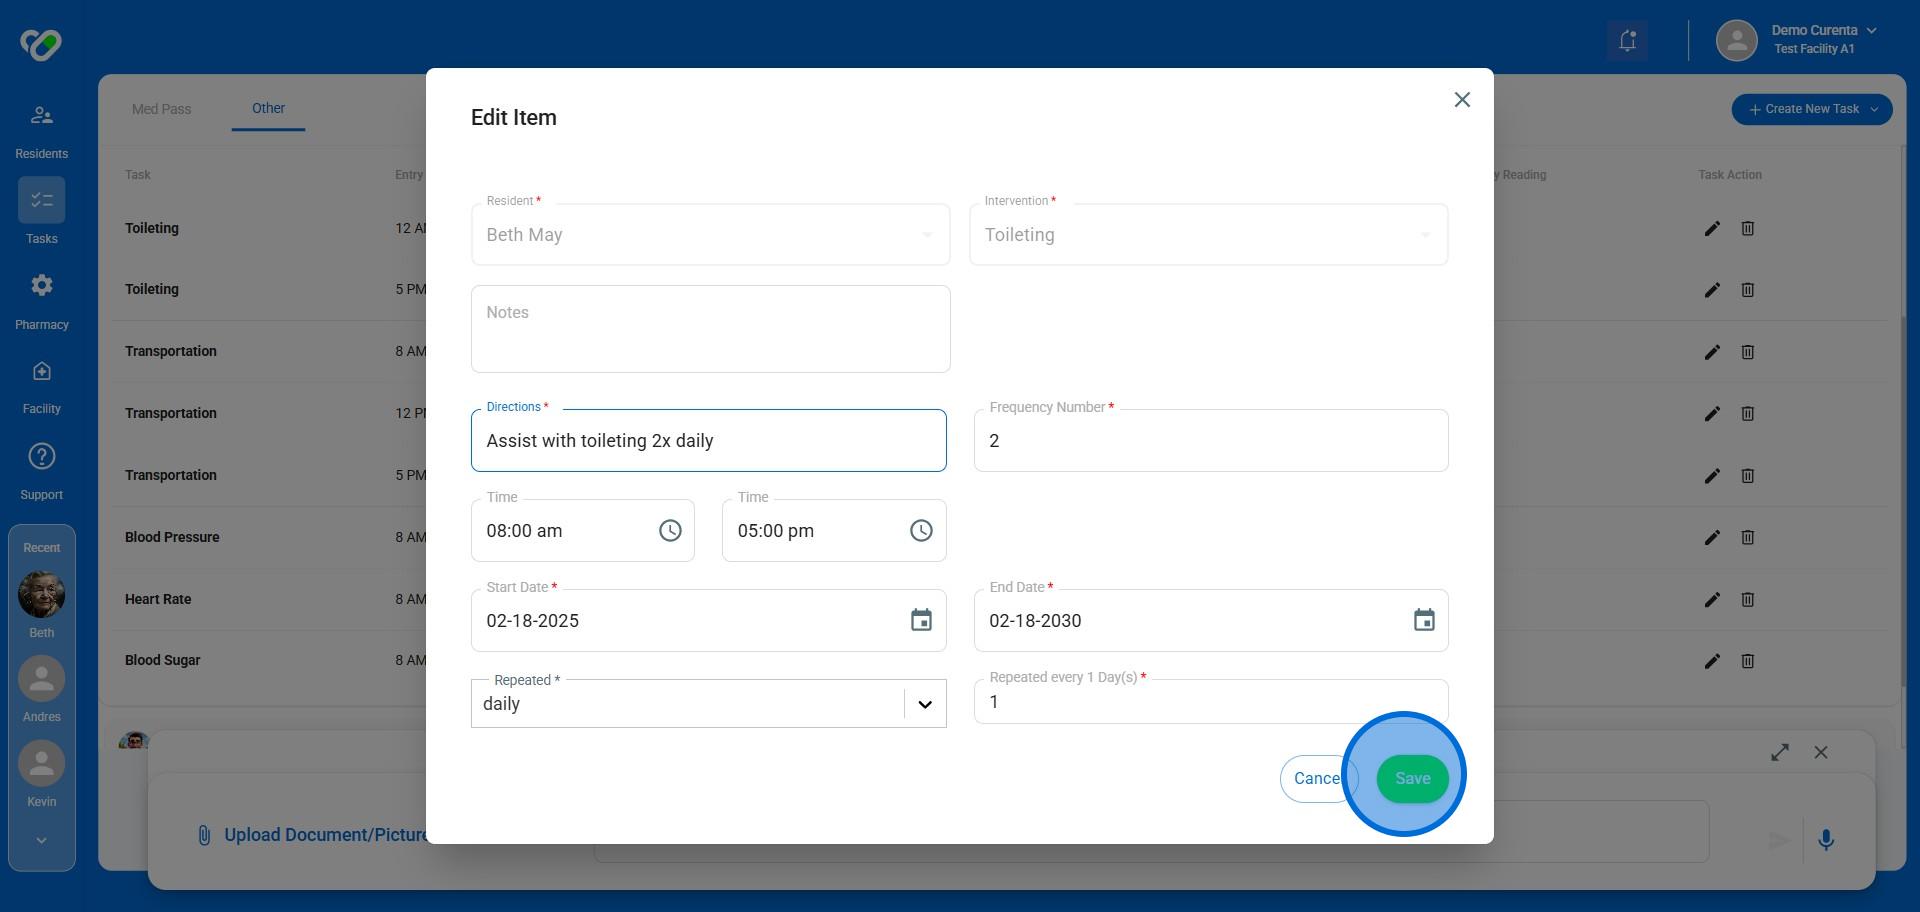Open clock picker for 05:00 pm time
Viewport: 1920px width, 912px height.
tap(921, 531)
